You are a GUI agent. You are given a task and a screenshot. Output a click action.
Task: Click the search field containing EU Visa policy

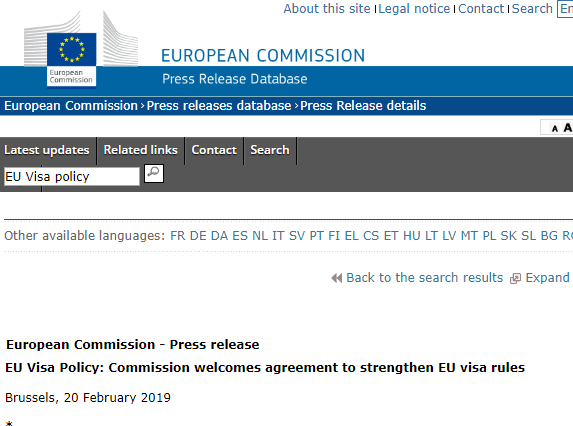pos(72,176)
